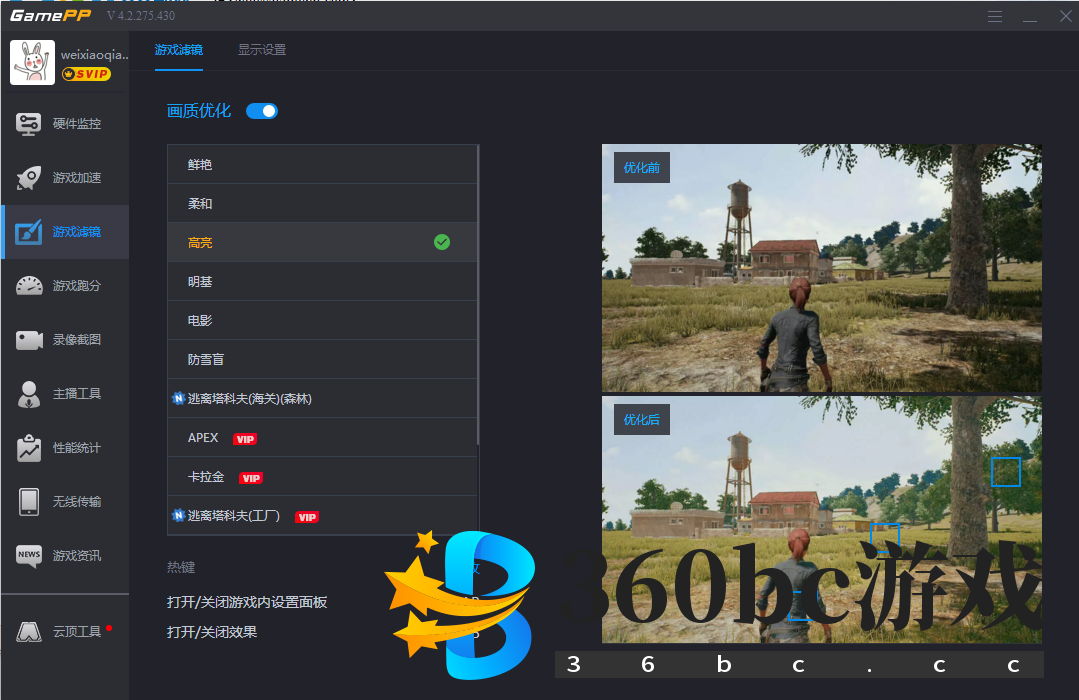
Task: Launch the 云顶工具 TFT tool
Action: click(x=65, y=631)
